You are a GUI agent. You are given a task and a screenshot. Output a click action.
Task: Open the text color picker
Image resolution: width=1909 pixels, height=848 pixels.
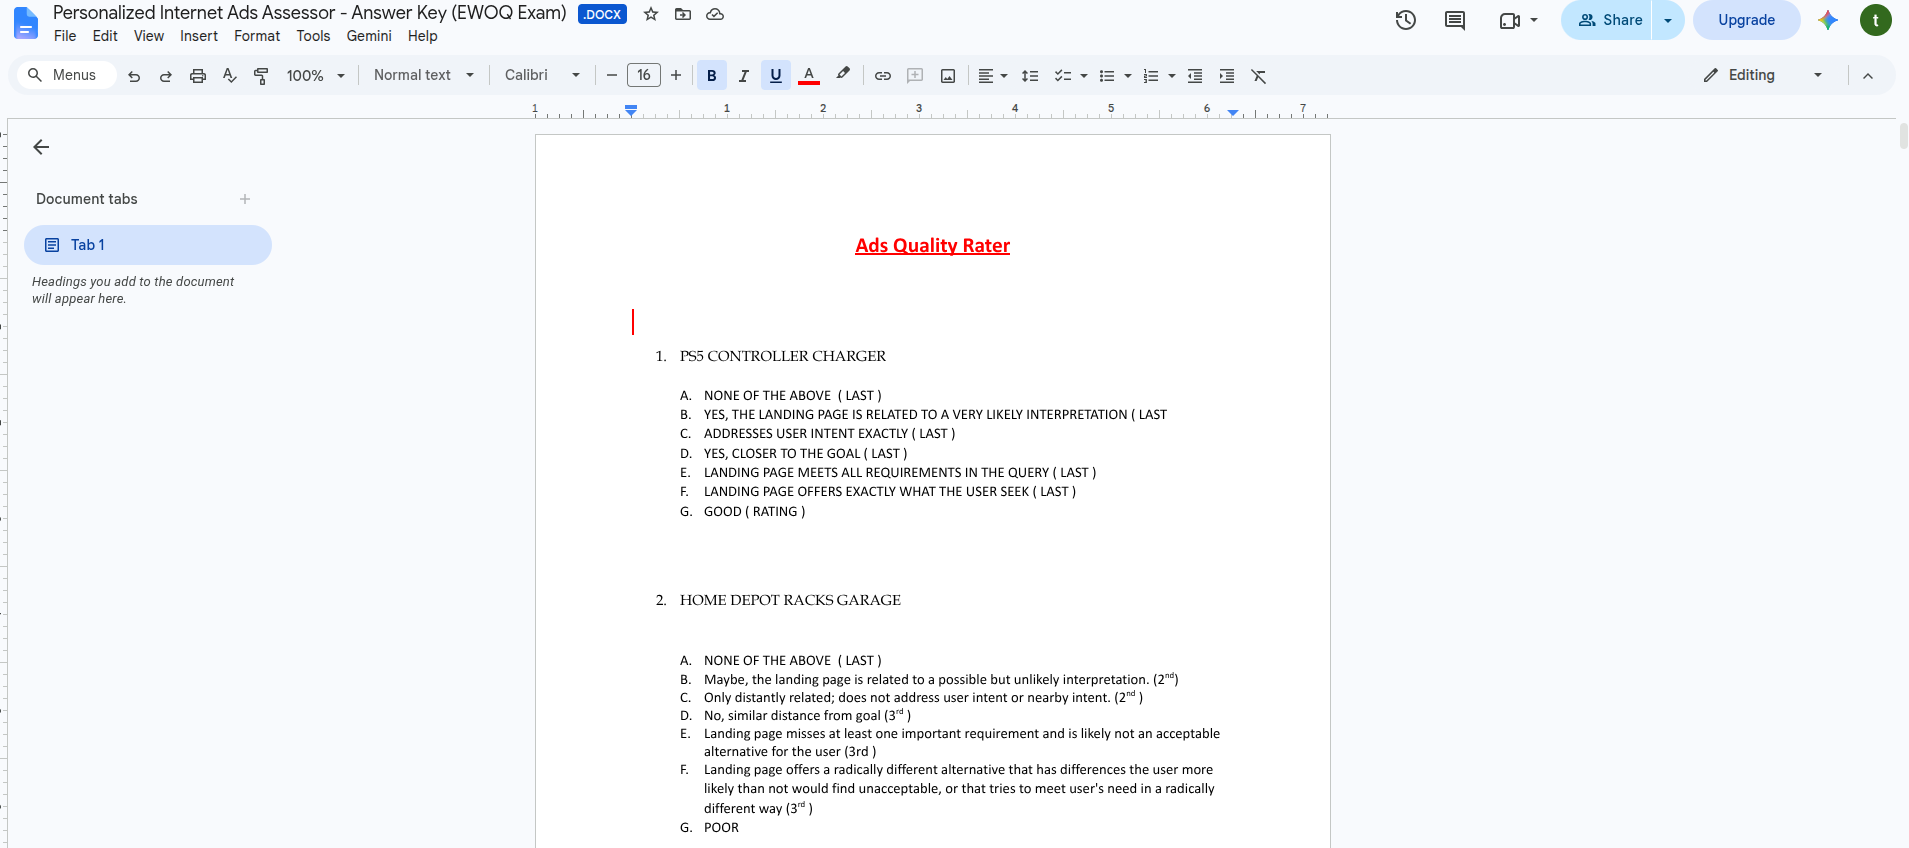pyautogui.click(x=809, y=76)
